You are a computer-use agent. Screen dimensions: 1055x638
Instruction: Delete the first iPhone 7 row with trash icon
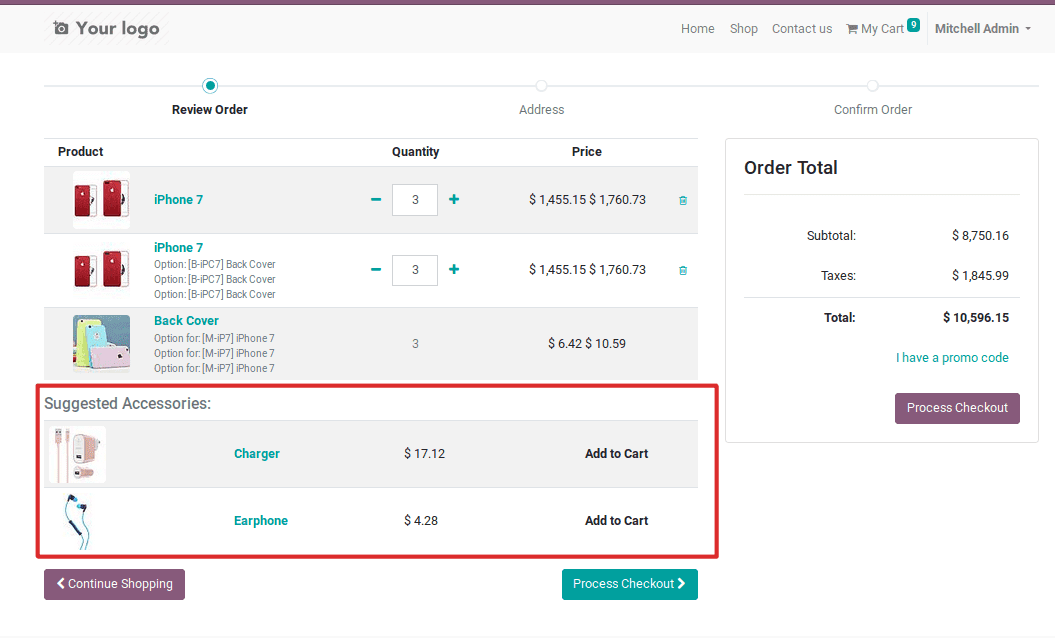tap(683, 201)
